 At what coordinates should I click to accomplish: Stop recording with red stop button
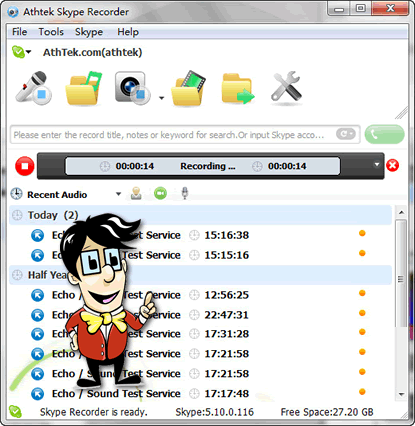pyautogui.click(x=25, y=166)
